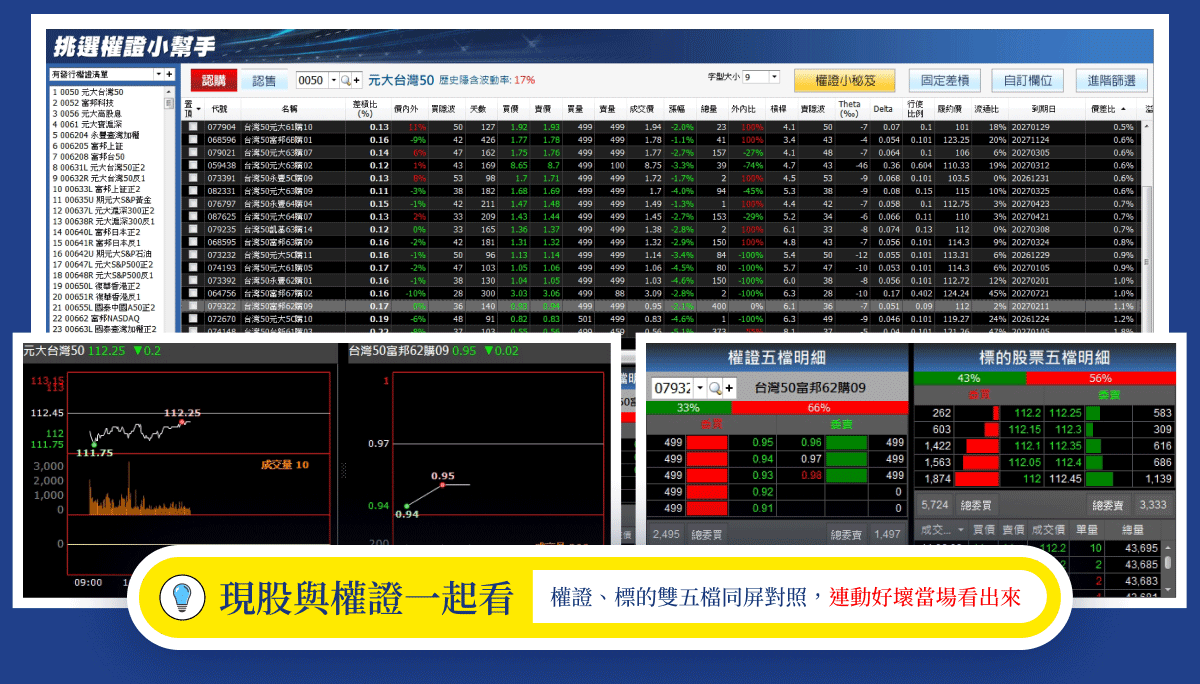Tick the pin checkbox for warrant 059438
Viewport: 1200px width, 684px height.
[193, 165]
